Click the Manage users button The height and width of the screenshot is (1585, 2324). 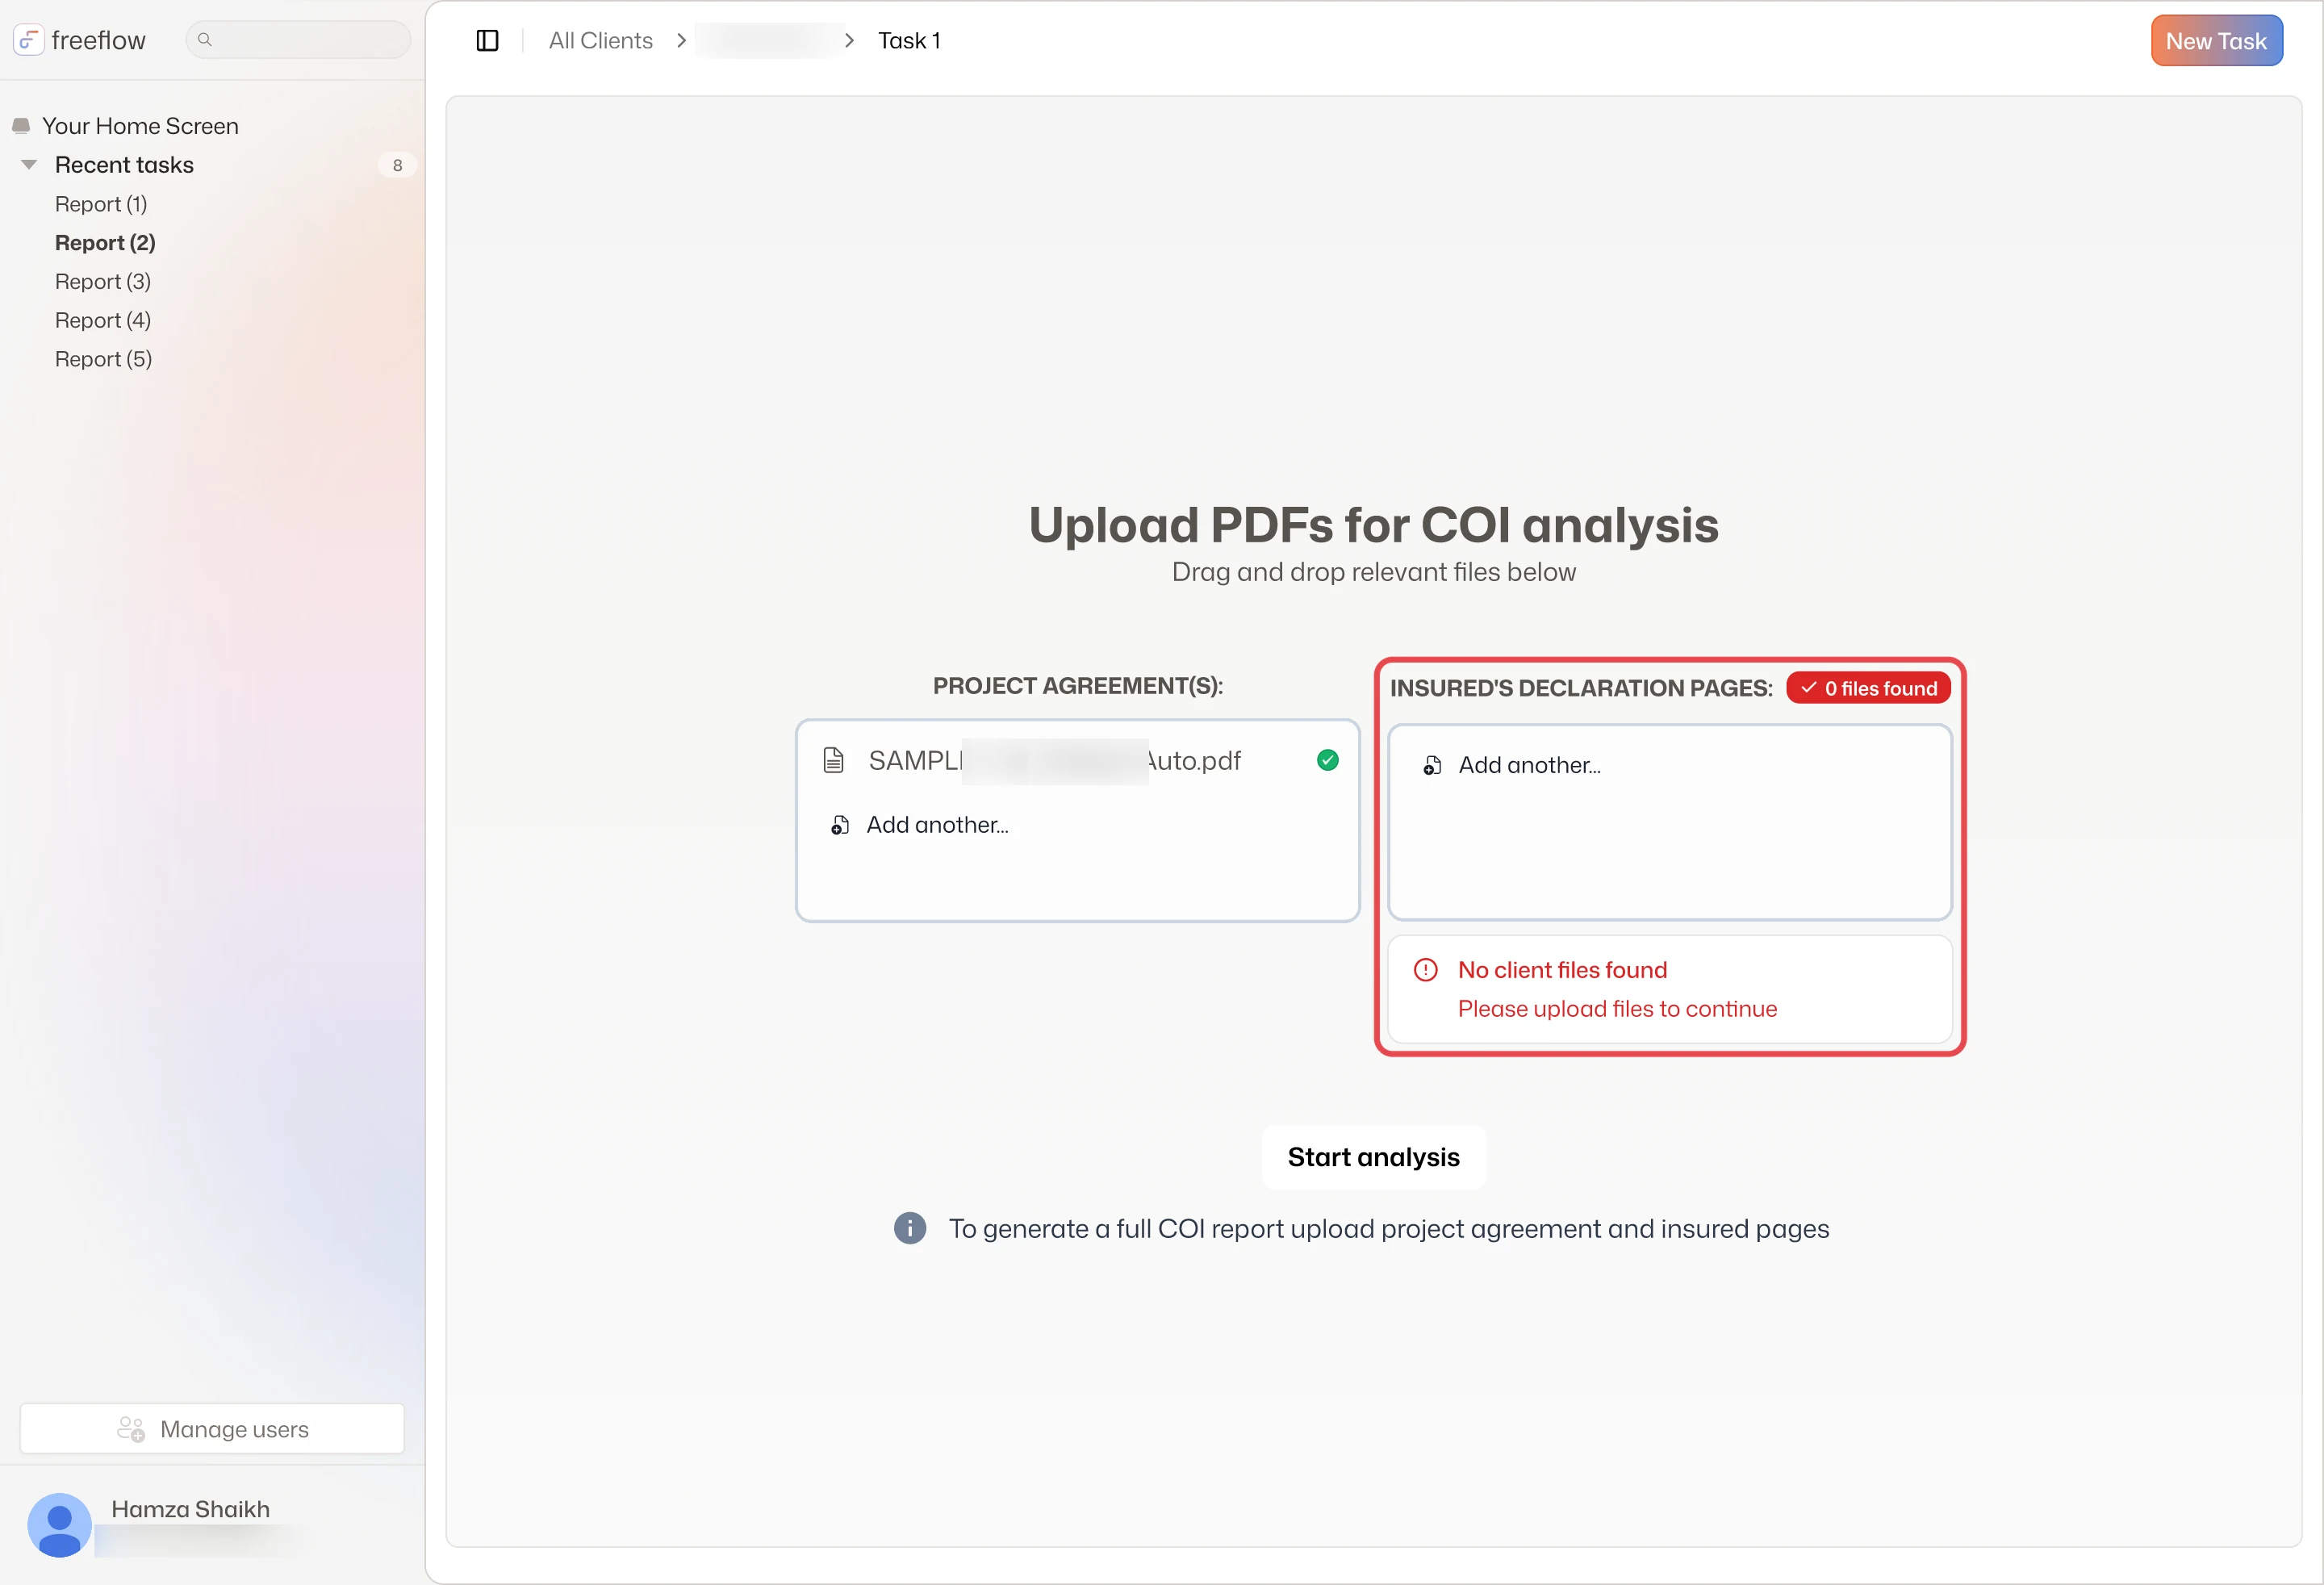212,1429
